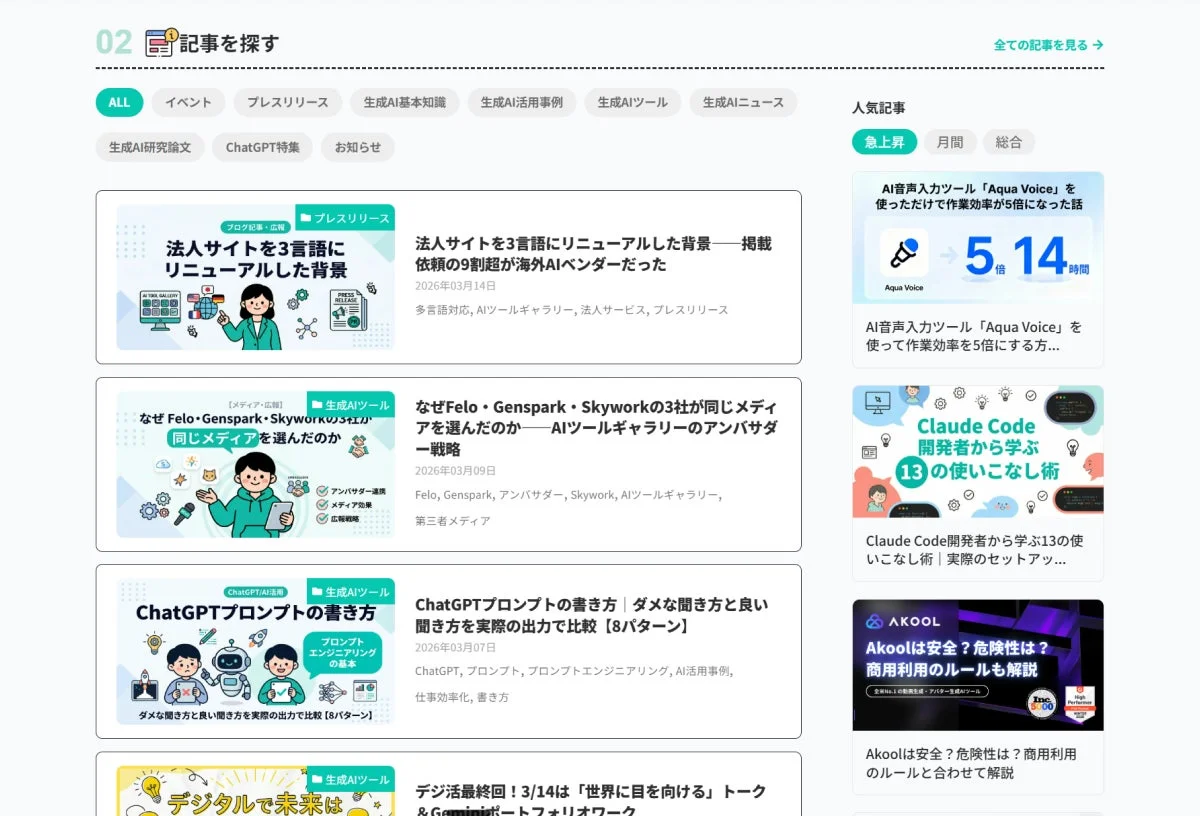Open the 全ての記事を見る link

(1038, 45)
